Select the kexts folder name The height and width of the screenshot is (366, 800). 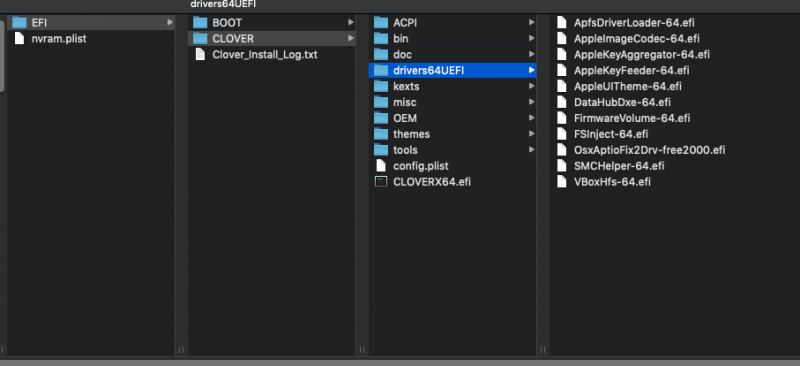pos(406,86)
